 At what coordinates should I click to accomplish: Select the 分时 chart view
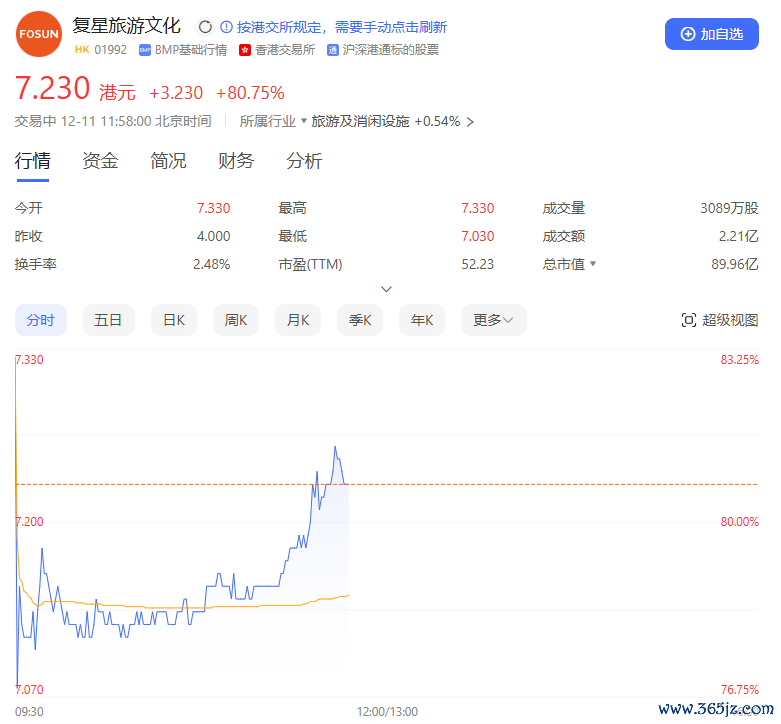tap(41, 320)
